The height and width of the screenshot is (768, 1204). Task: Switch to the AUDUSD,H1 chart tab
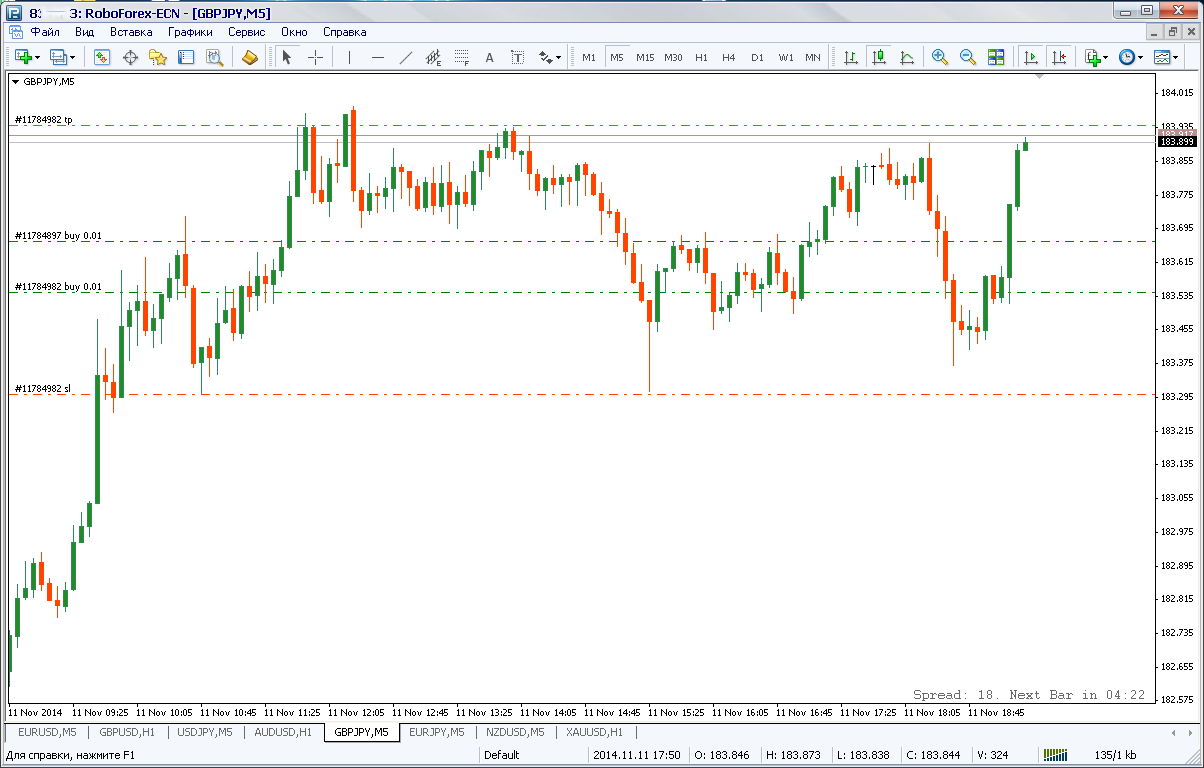point(284,733)
